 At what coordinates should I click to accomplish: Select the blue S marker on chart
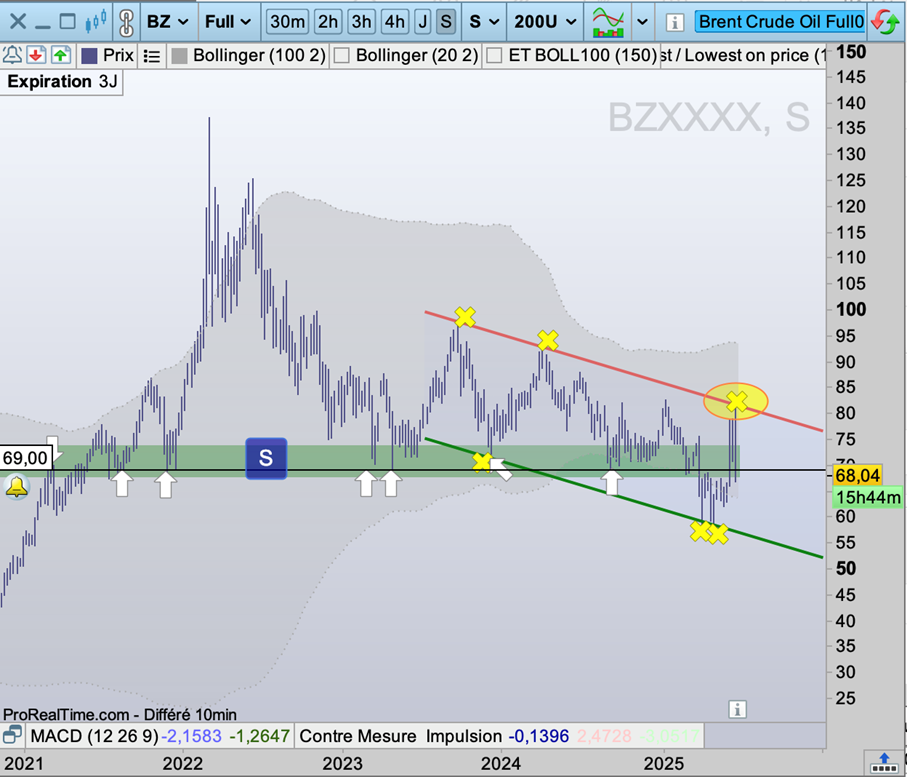[266, 458]
